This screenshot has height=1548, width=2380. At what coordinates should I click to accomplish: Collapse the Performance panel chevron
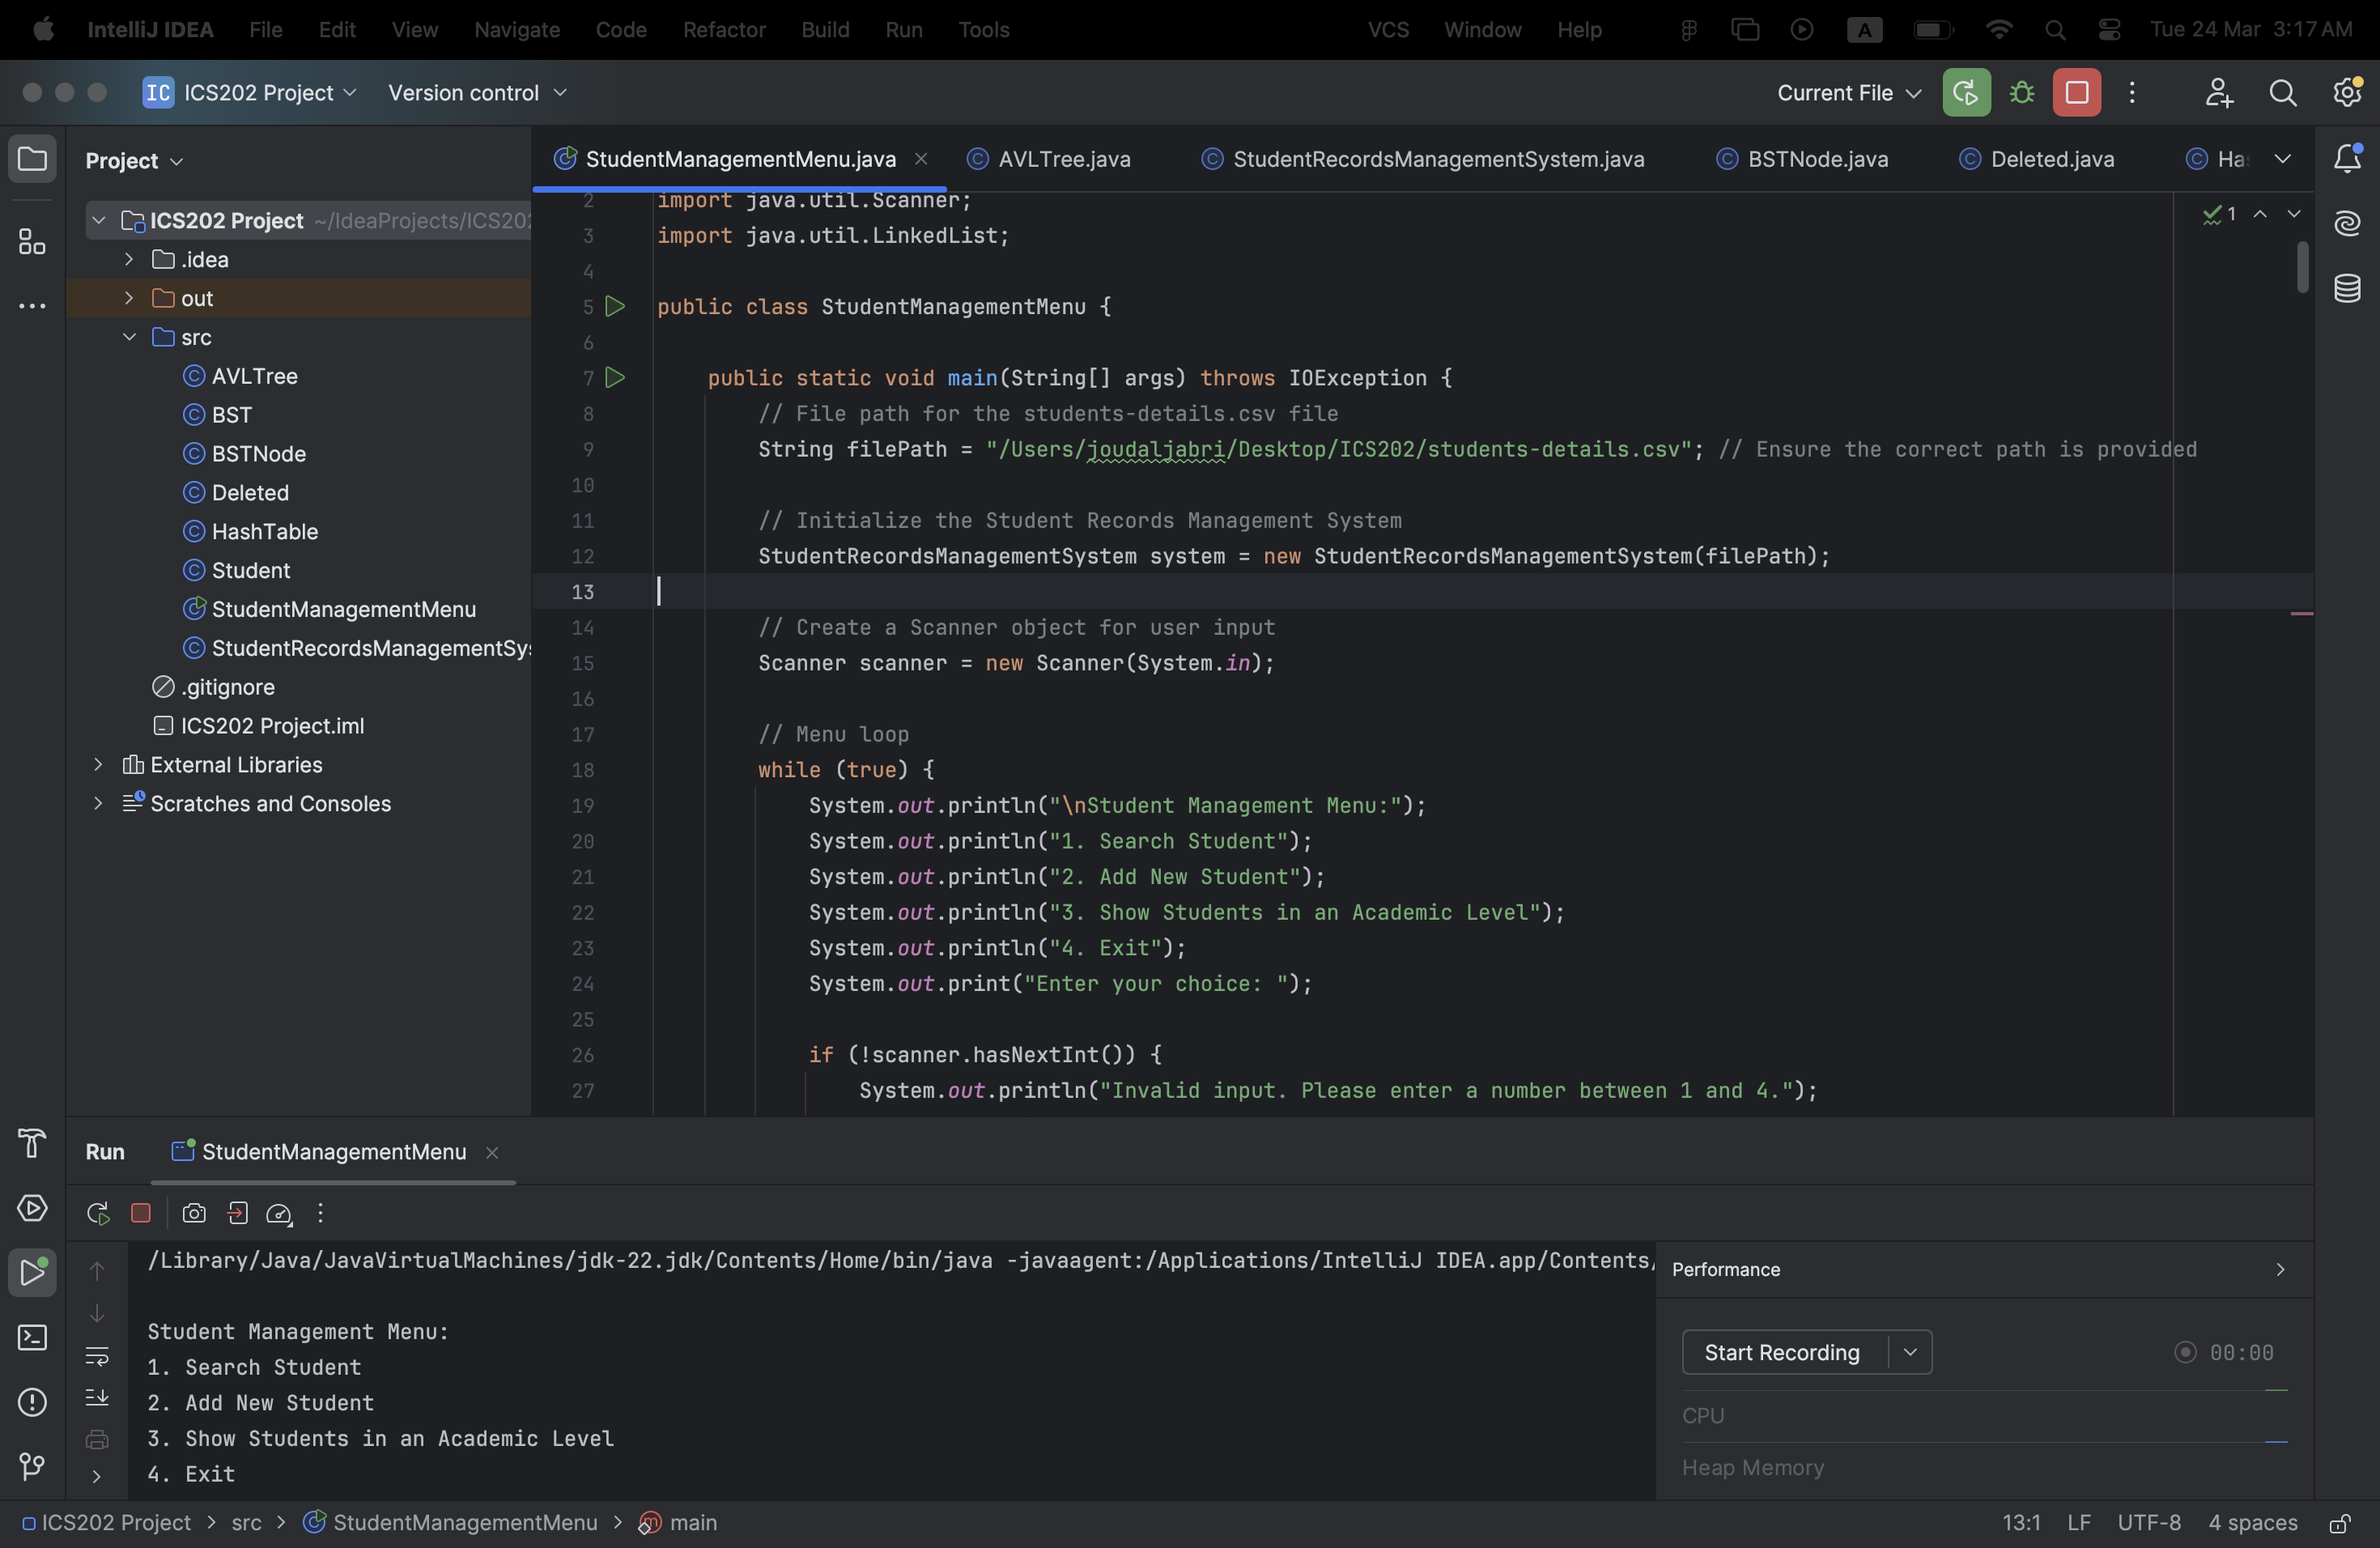click(2280, 1269)
